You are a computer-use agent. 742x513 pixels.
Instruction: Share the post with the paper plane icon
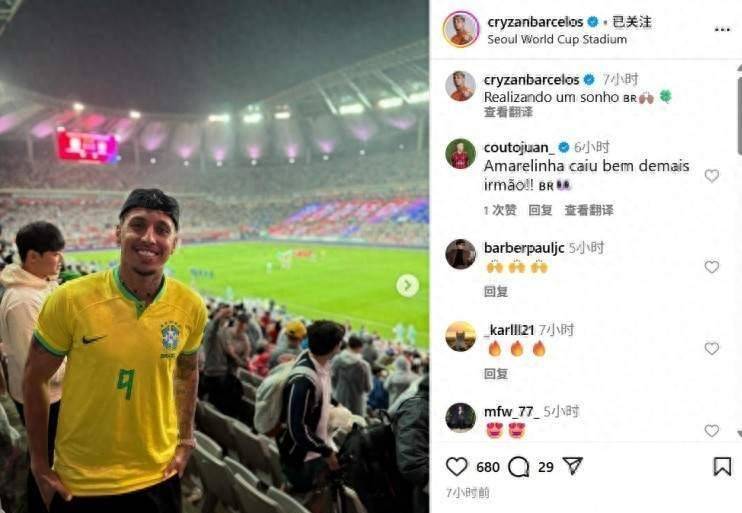[x=573, y=466]
